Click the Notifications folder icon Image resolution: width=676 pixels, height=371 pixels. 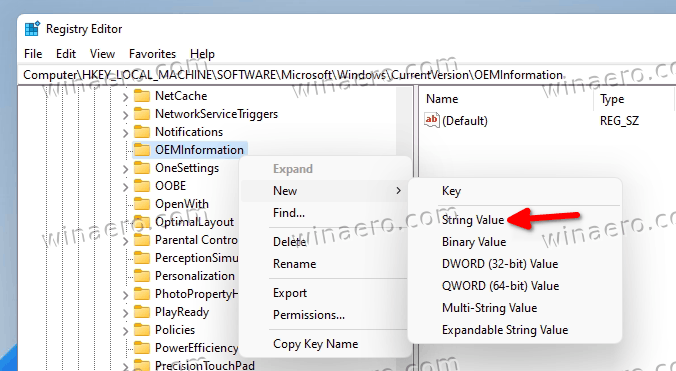[x=141, y=132]
